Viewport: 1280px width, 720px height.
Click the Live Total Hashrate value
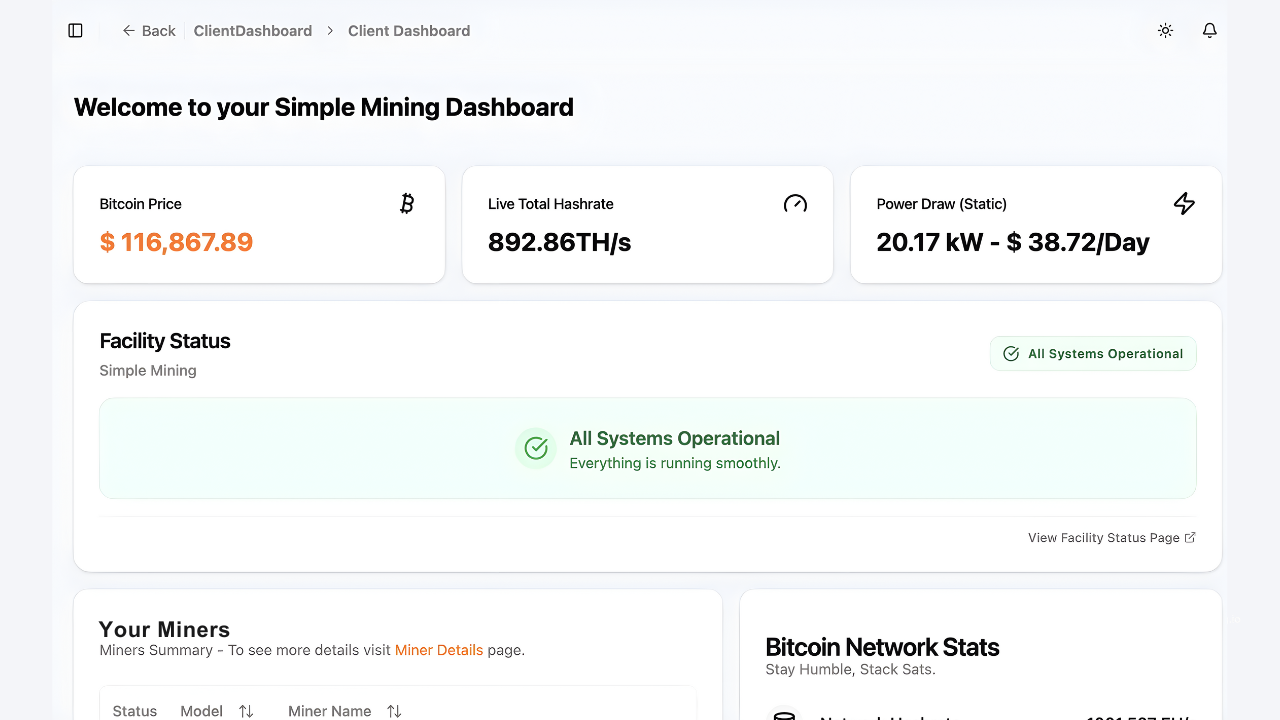click(x=559, y=241)
